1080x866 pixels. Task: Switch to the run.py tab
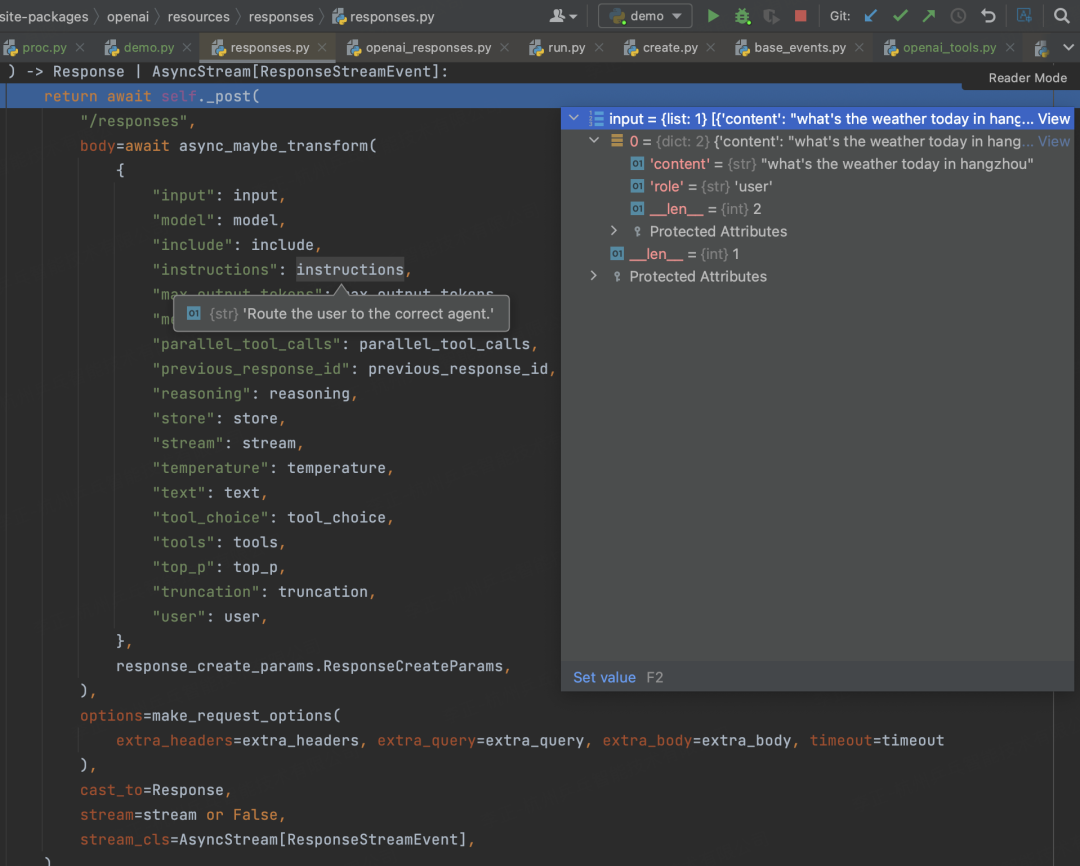566,48
